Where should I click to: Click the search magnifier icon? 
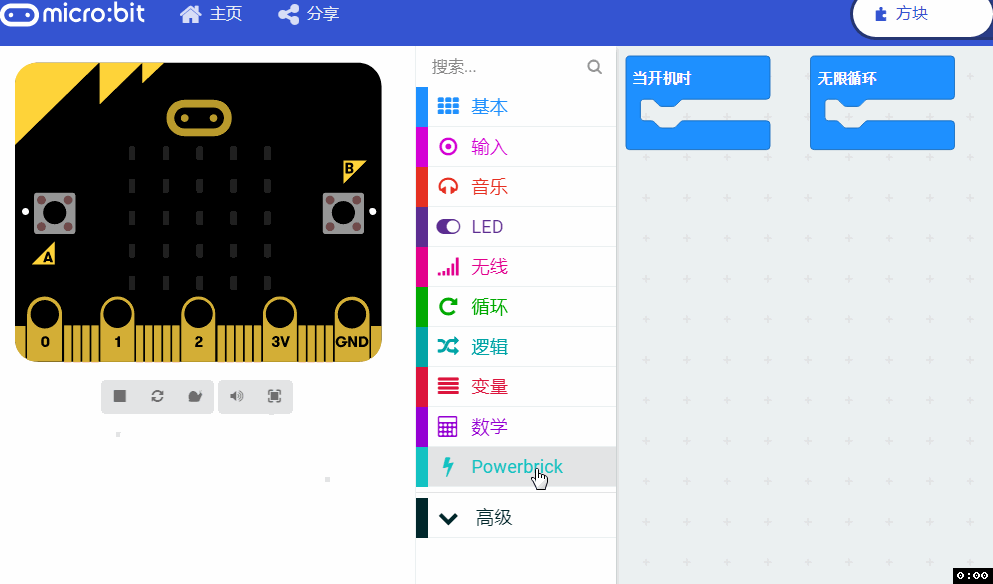[x=594, y=67]
